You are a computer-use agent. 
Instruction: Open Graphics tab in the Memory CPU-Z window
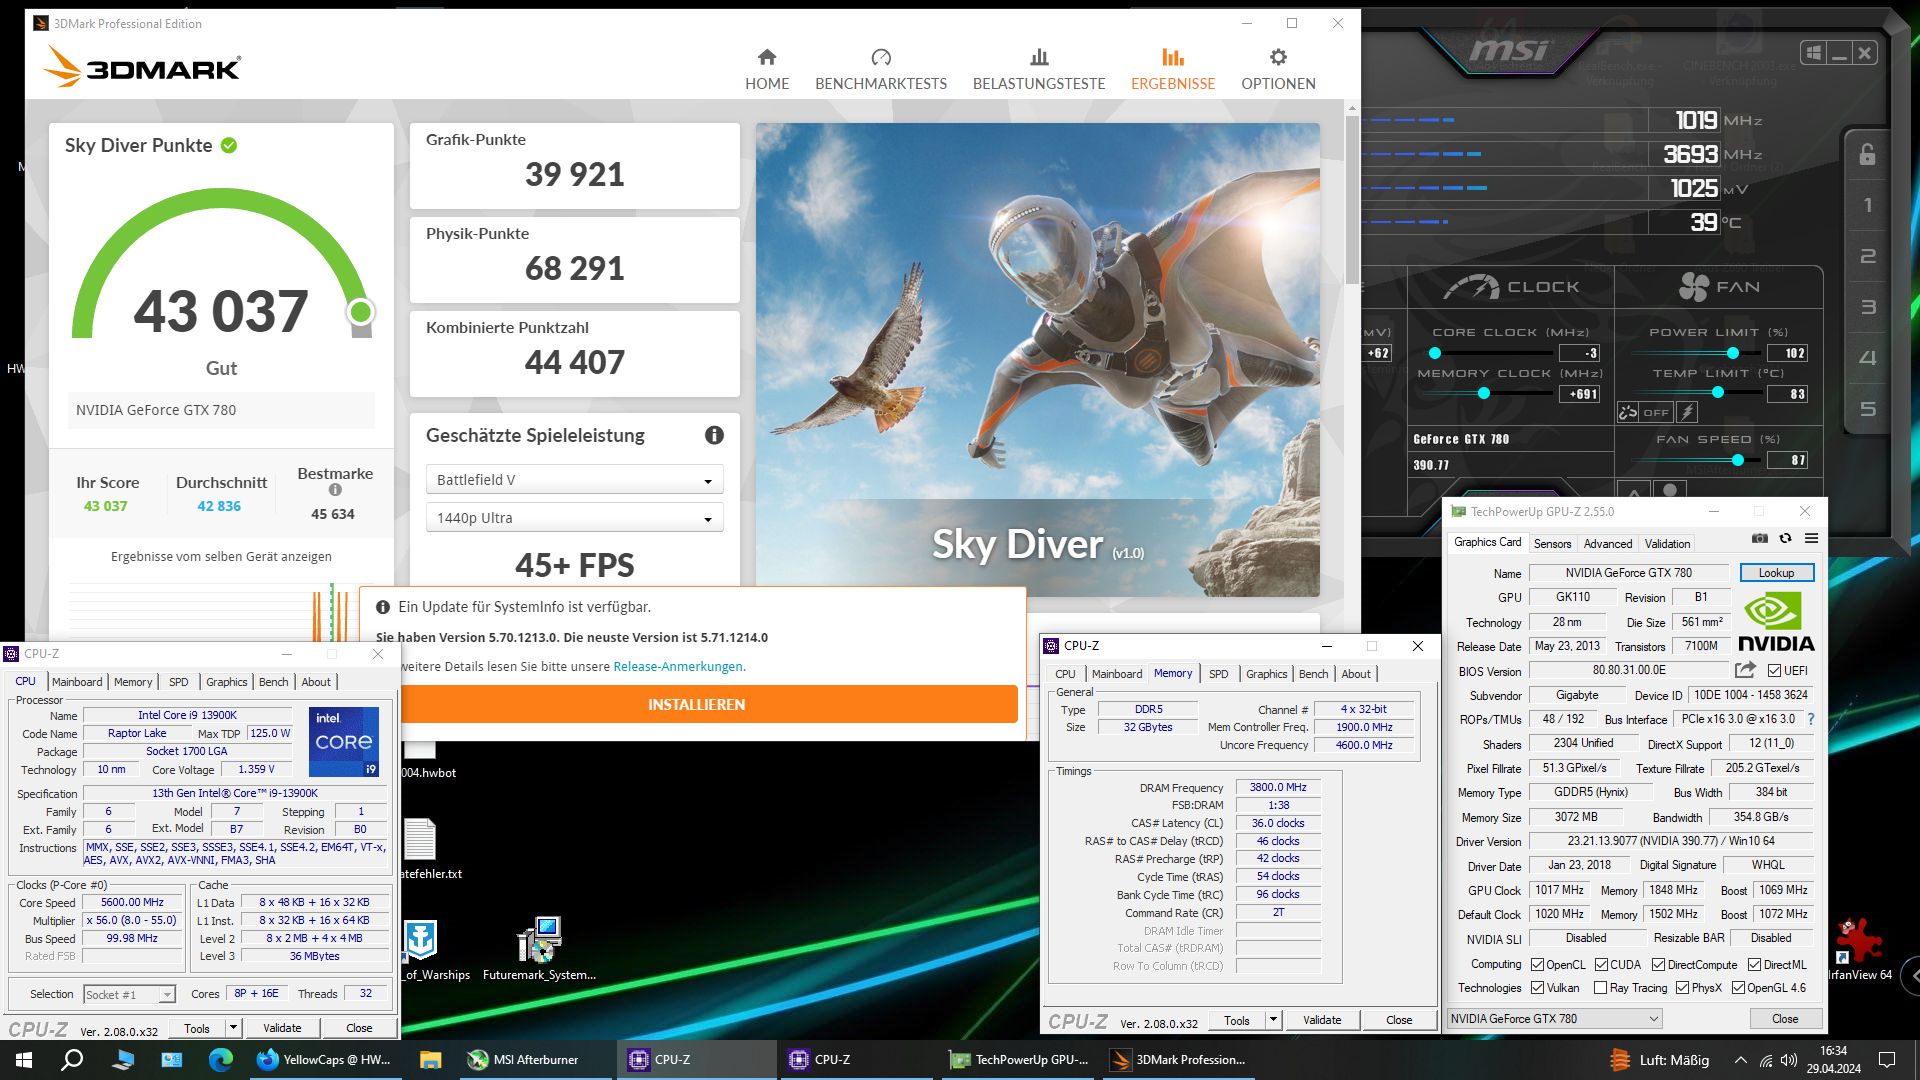[1266, 674]
